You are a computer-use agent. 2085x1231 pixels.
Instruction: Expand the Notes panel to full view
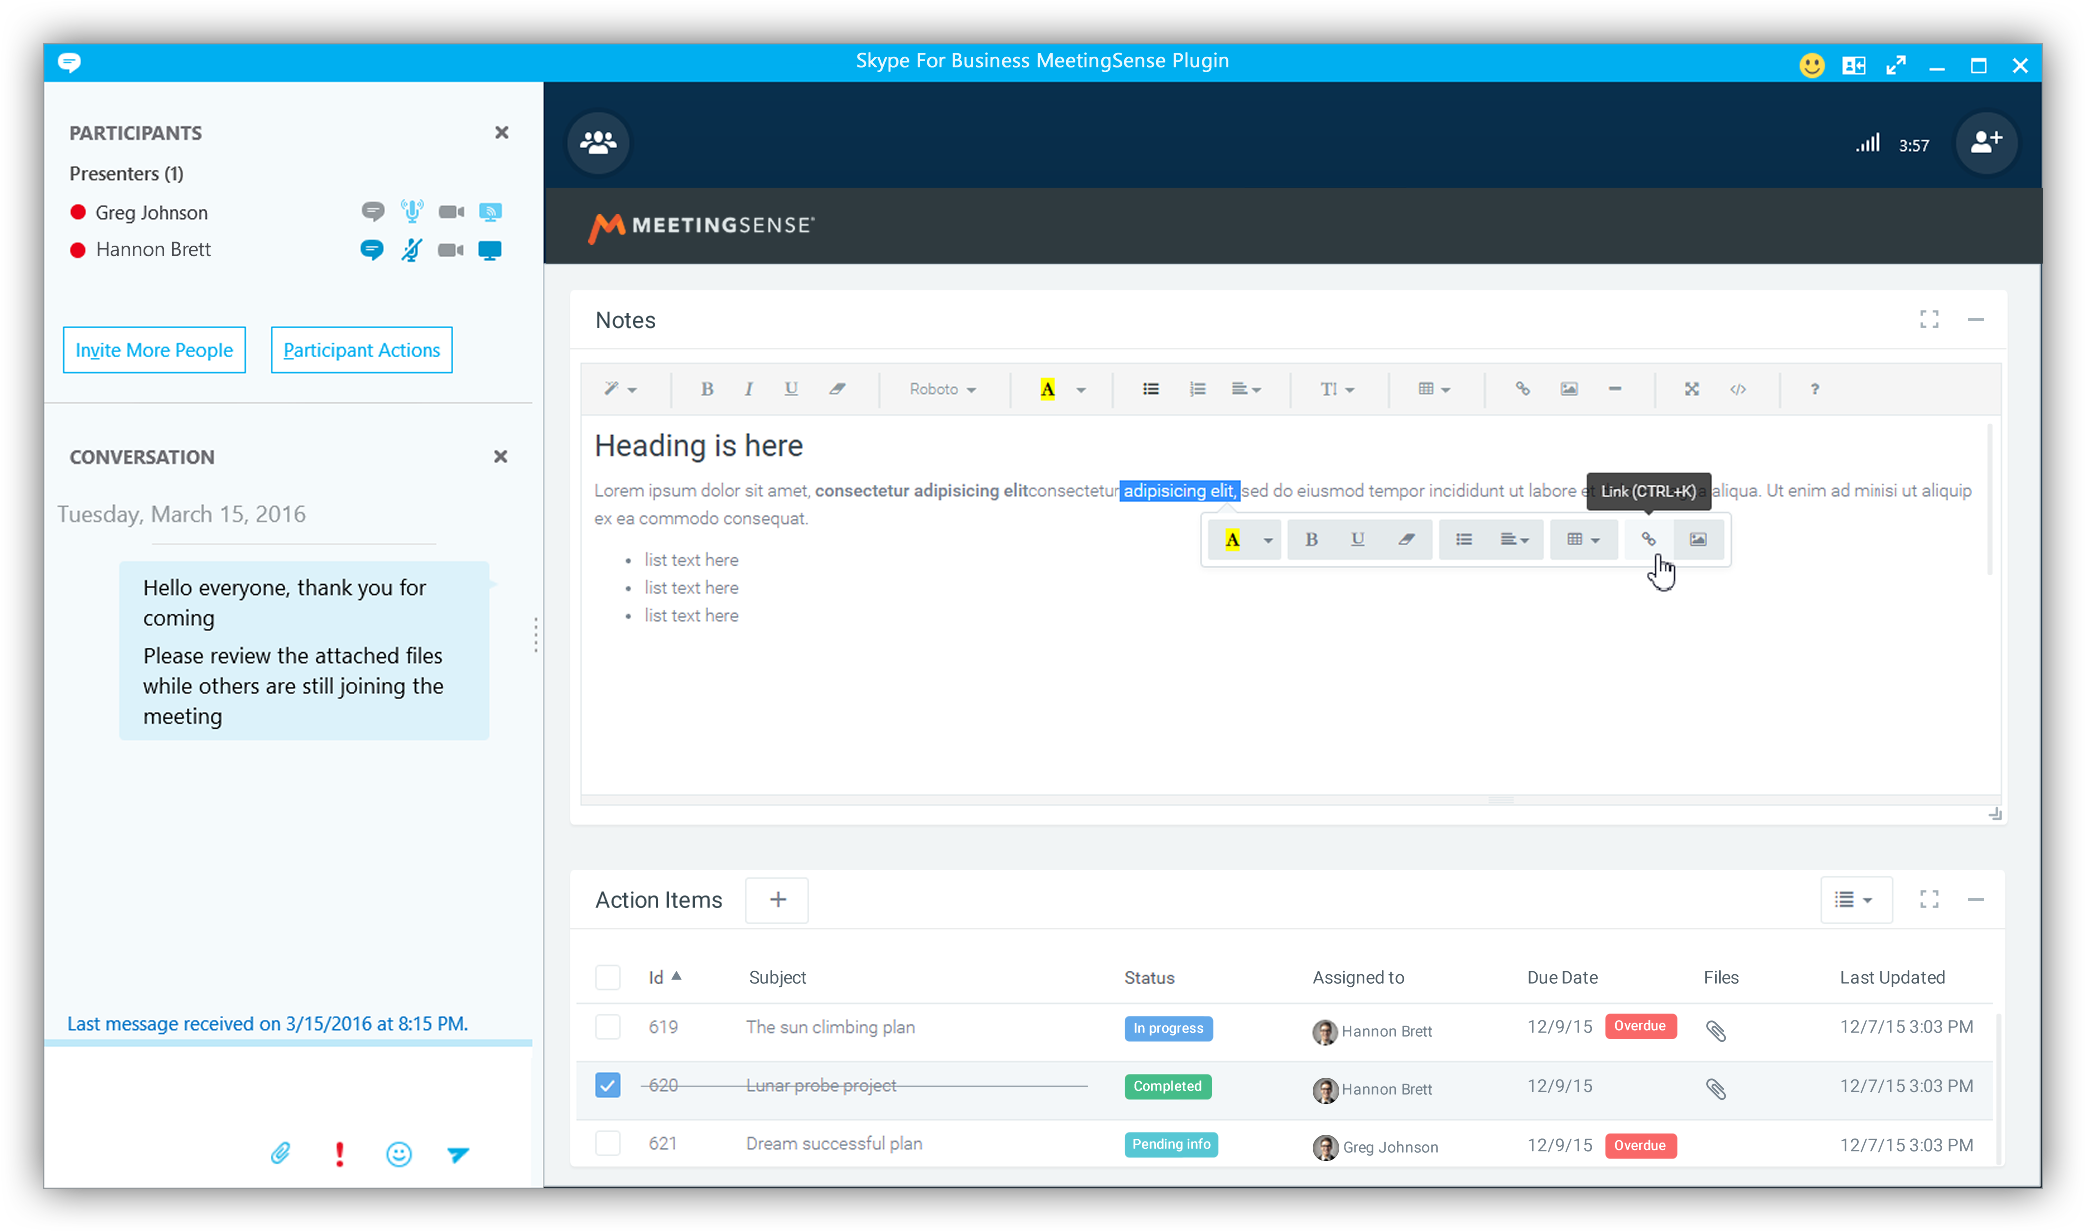click(x=1929, y=320)
